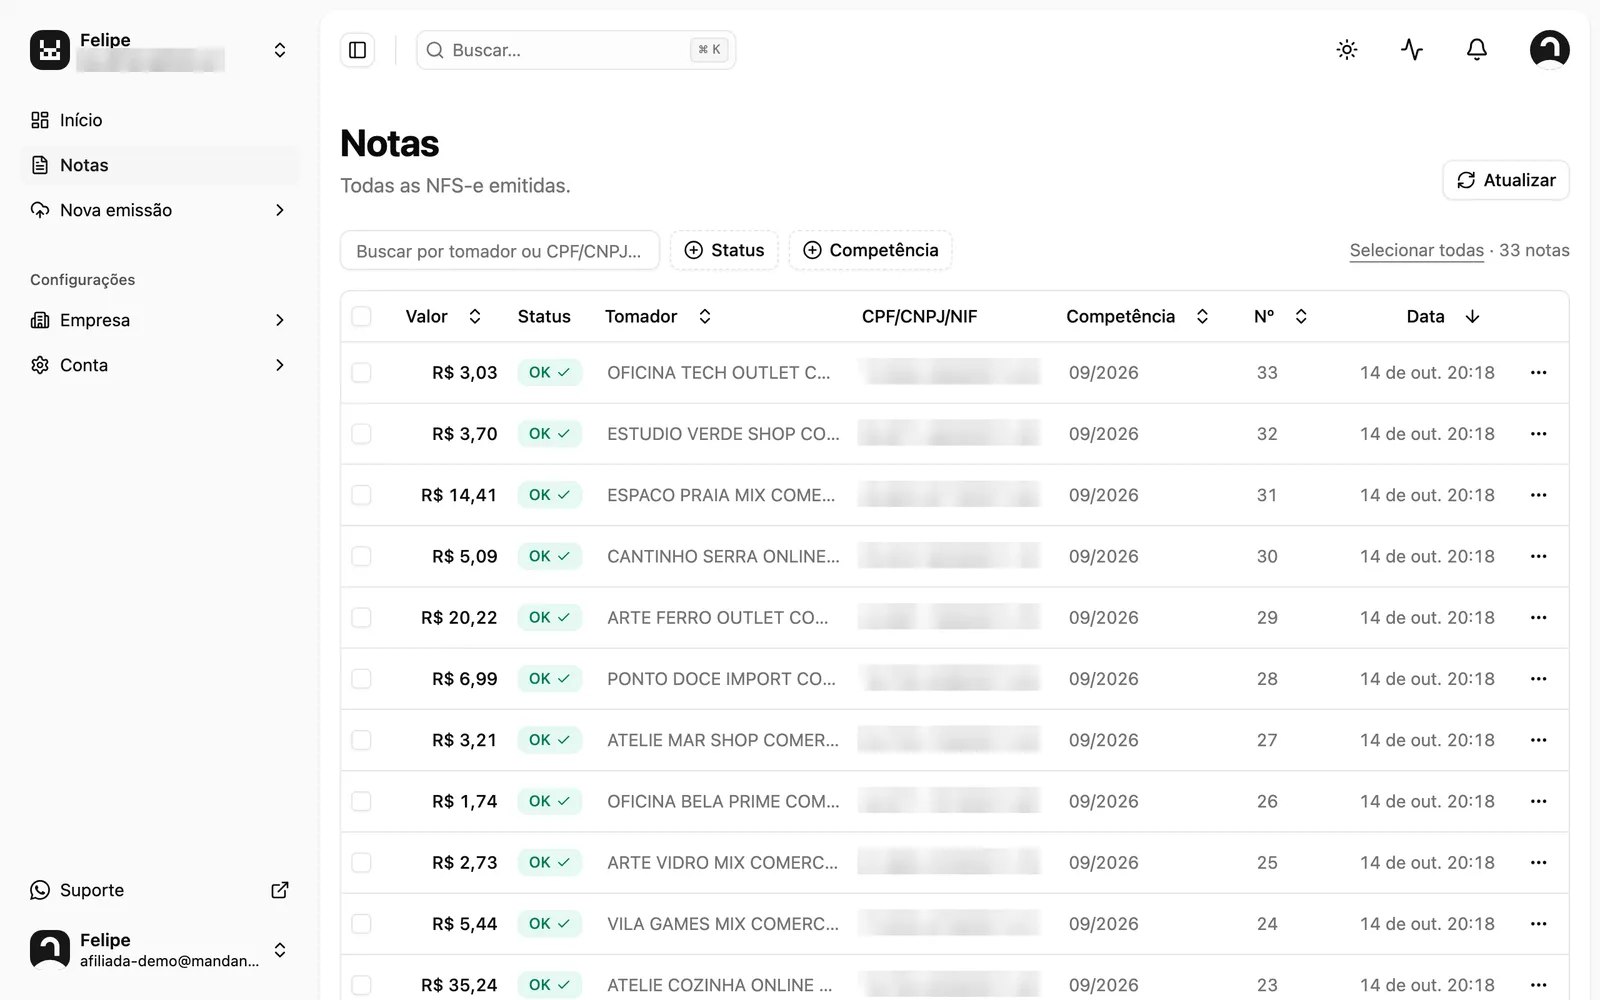Tick the header select-all checkbox

click(x=362, y=316)
